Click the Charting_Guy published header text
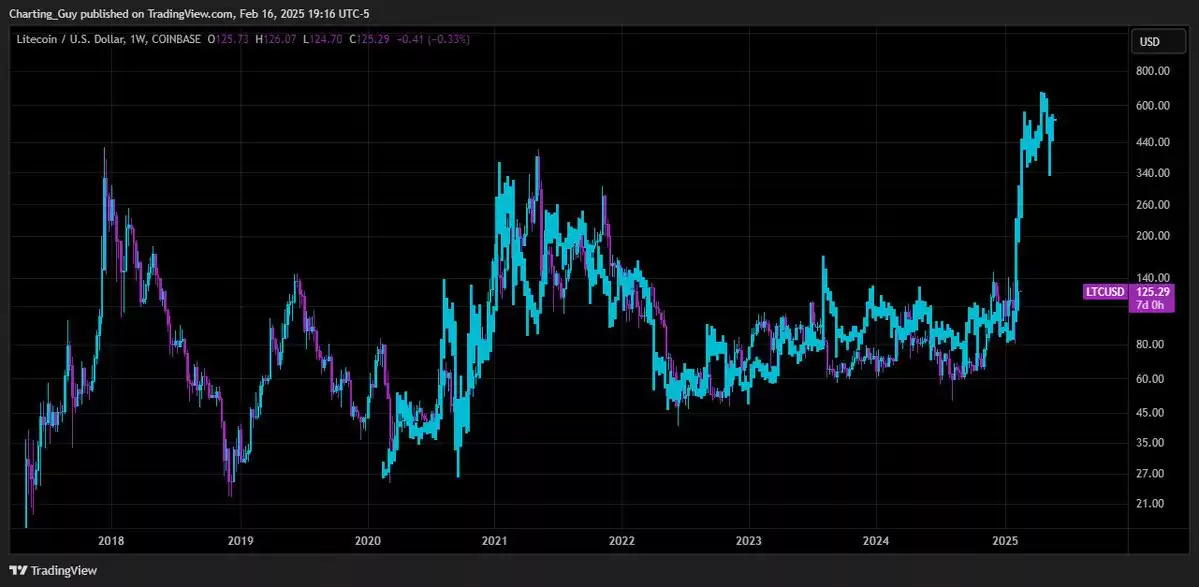The width and height of the screenshot is (1199, 587). pyautogui.click(x=188, y=13)
